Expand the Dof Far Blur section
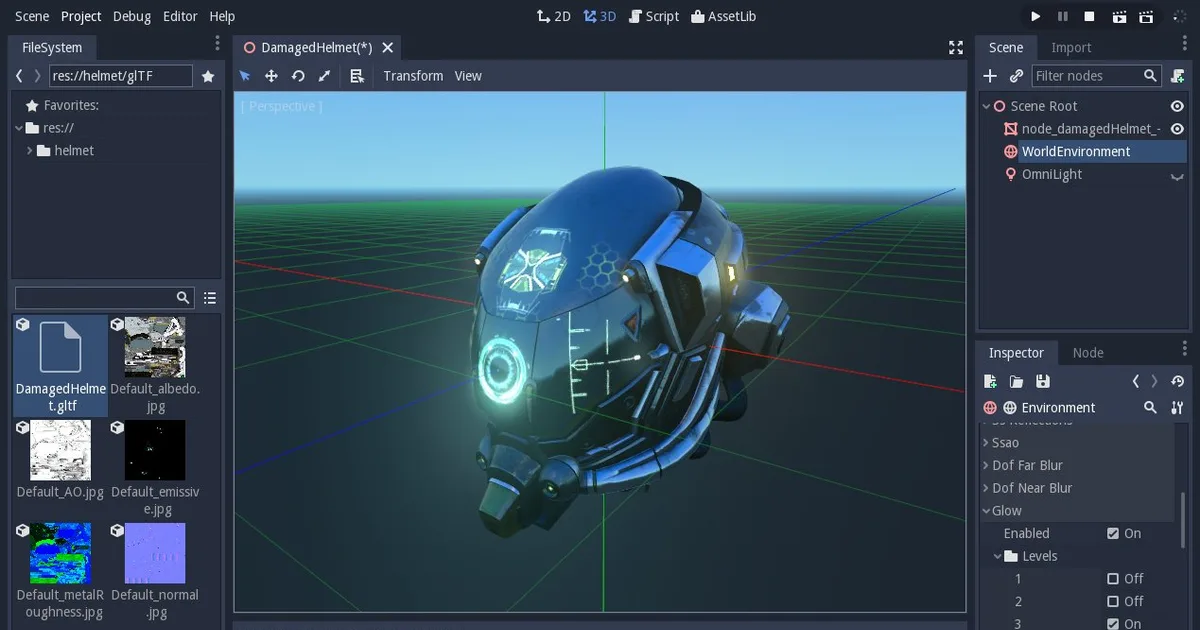Image resolution: width=1200 pixels, height=630 pixels. pos(985,466)
